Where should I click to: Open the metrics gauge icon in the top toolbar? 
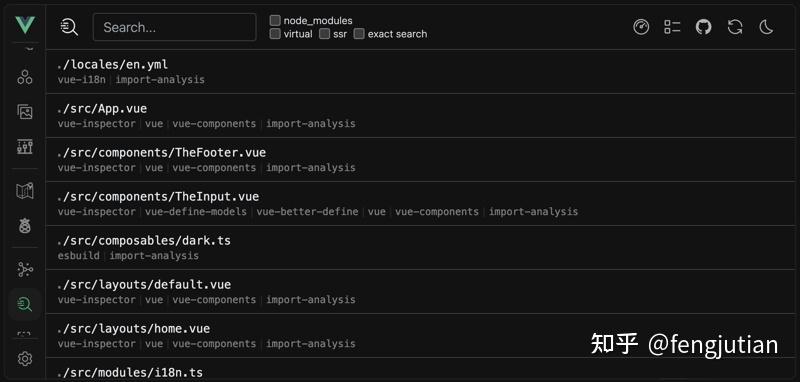tap(641, 27)
